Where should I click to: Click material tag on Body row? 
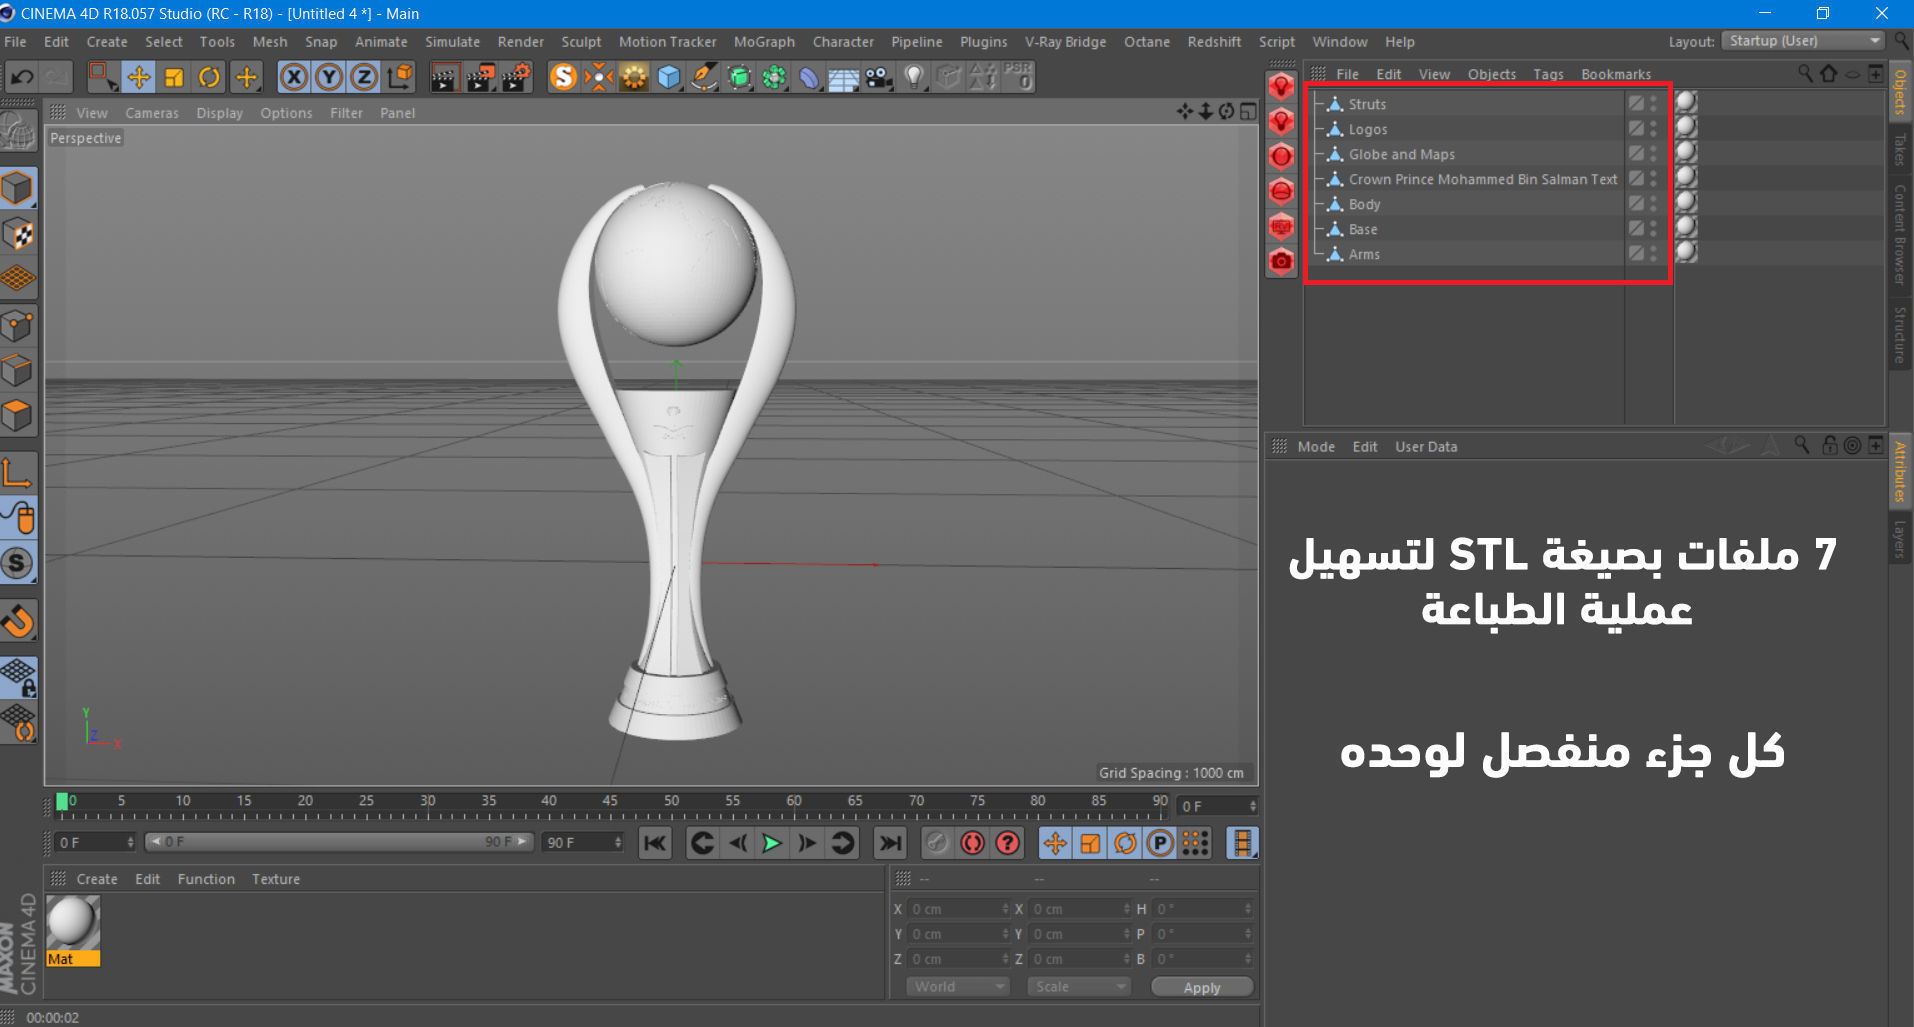click(1687, 202)
